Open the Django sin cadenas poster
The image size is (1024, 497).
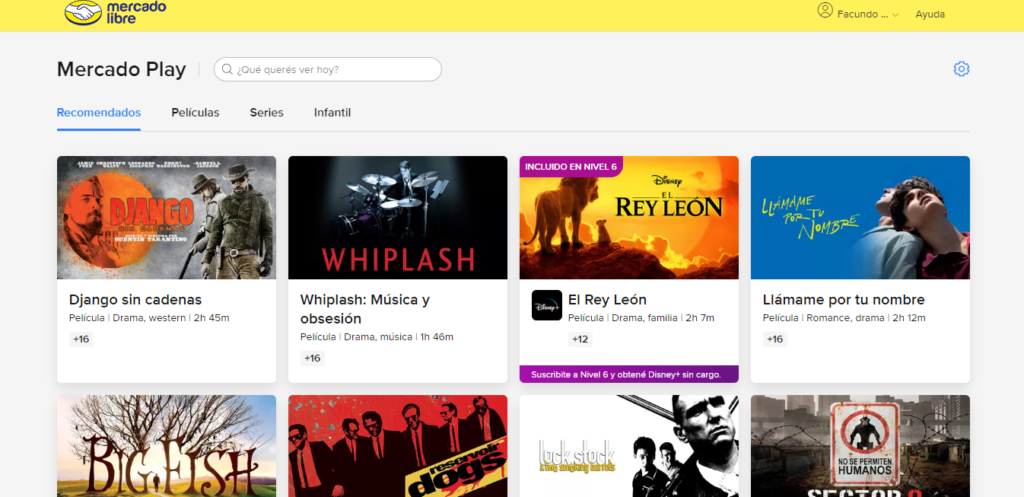coord(166,218)
